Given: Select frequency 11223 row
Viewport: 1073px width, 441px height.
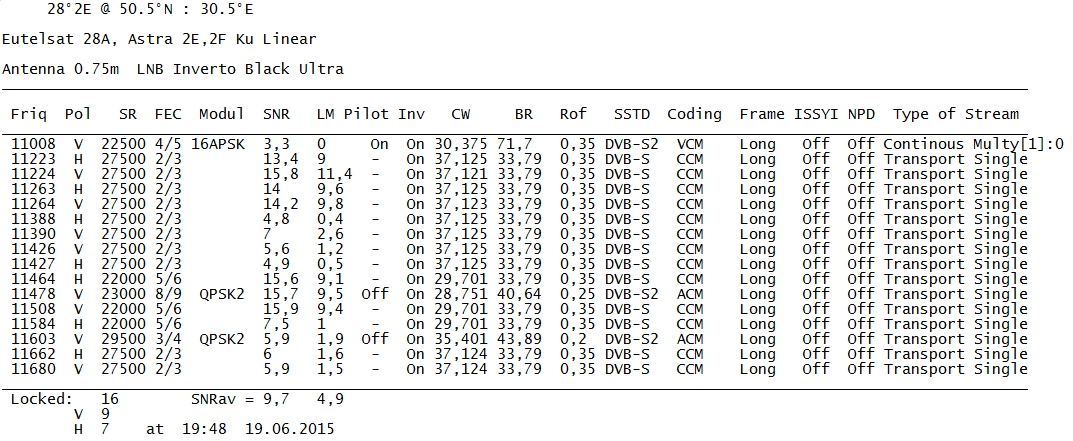Looking at the screenshot, I should [519, 160].
